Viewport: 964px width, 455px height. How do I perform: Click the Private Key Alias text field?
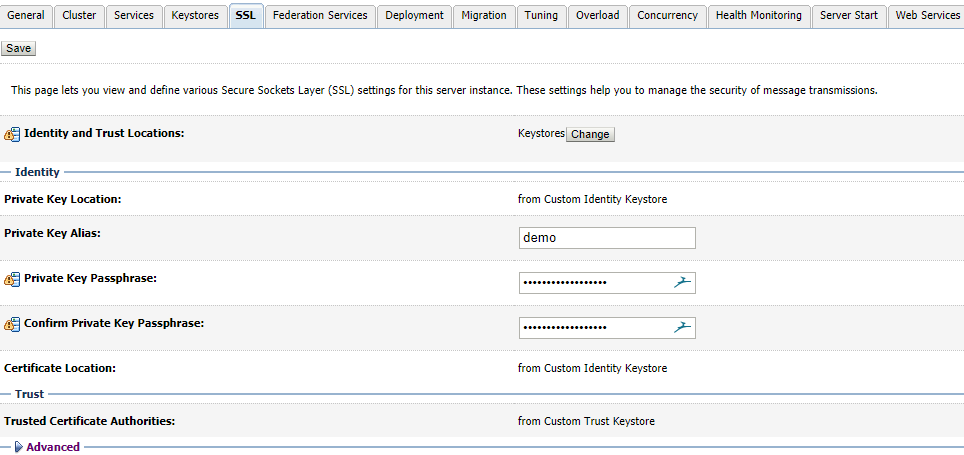tap(606, 238)
